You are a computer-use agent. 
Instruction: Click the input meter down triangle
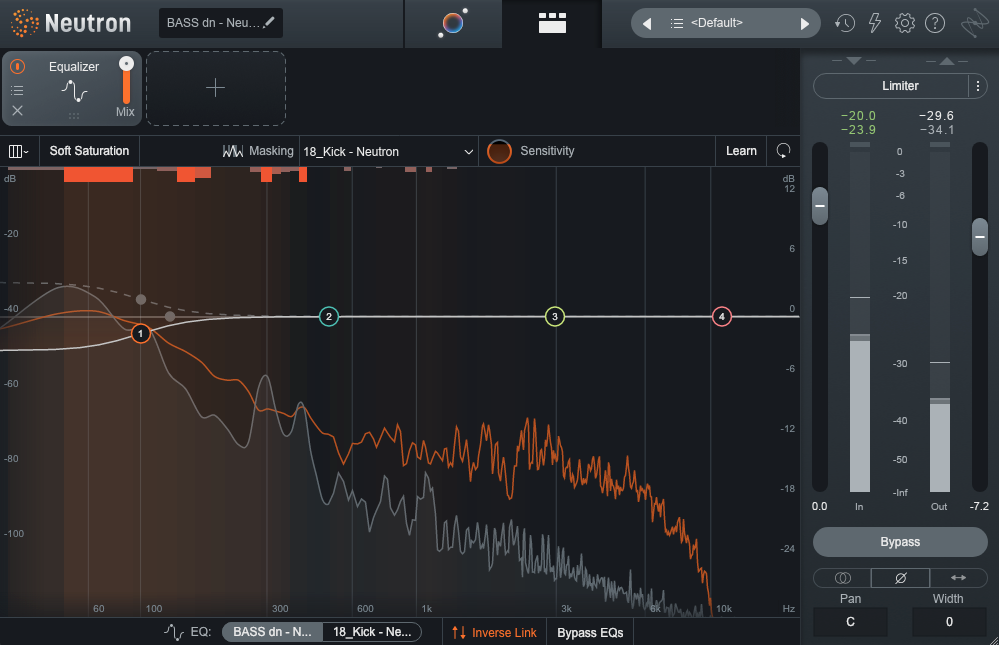click(854, 61)
